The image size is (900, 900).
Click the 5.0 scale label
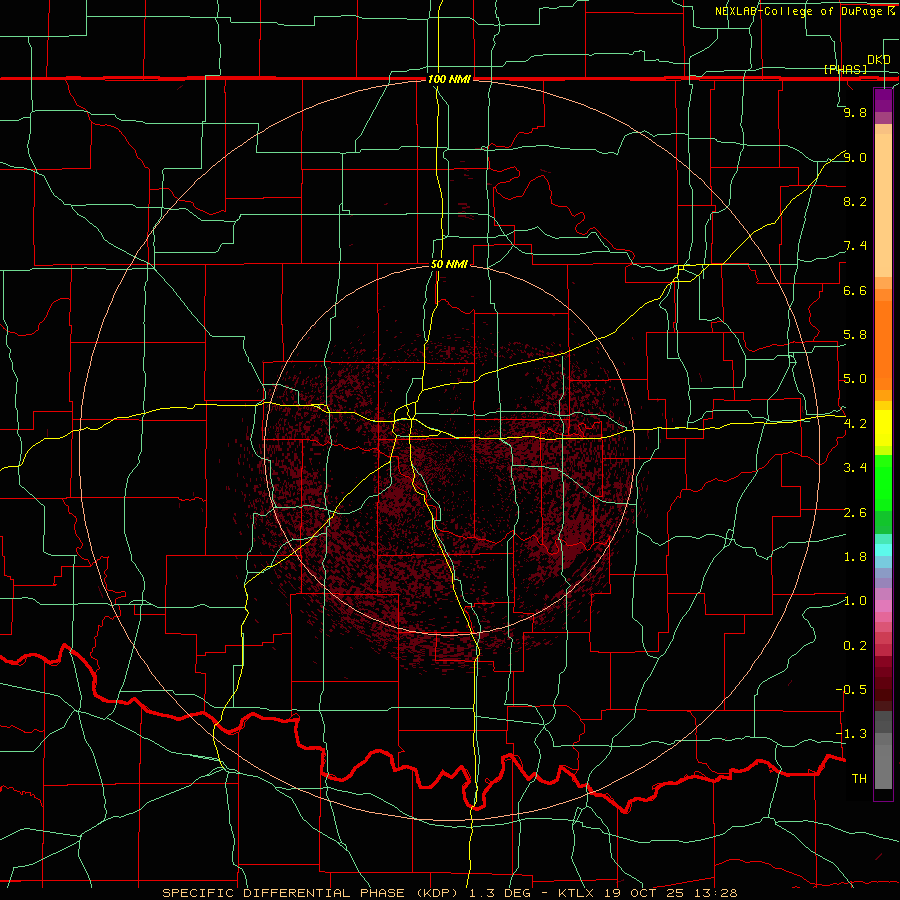click(x=855, y=379)
